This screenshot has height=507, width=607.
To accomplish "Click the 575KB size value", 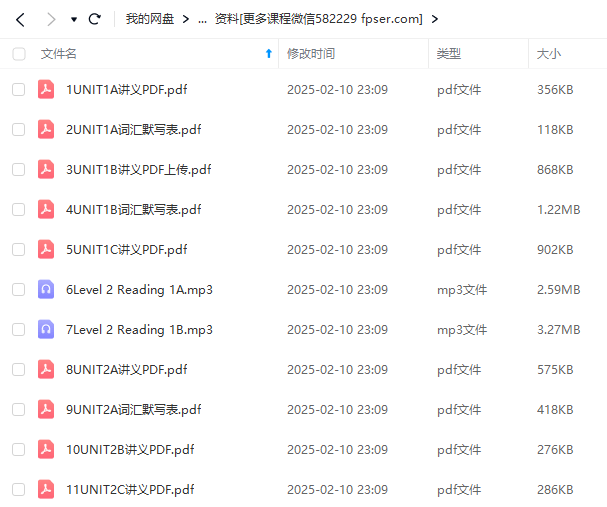I will 555,370.
